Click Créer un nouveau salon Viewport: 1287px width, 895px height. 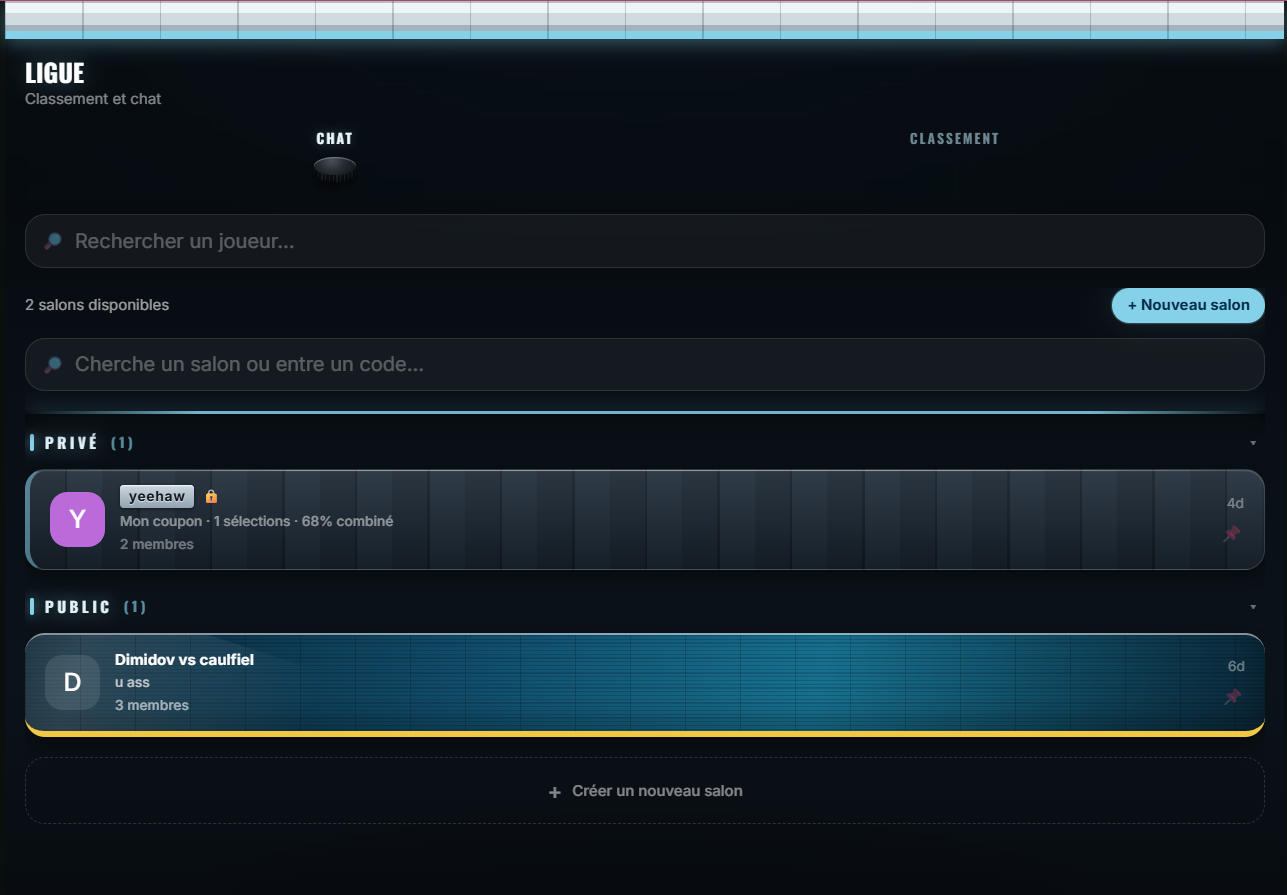[645, 791]
